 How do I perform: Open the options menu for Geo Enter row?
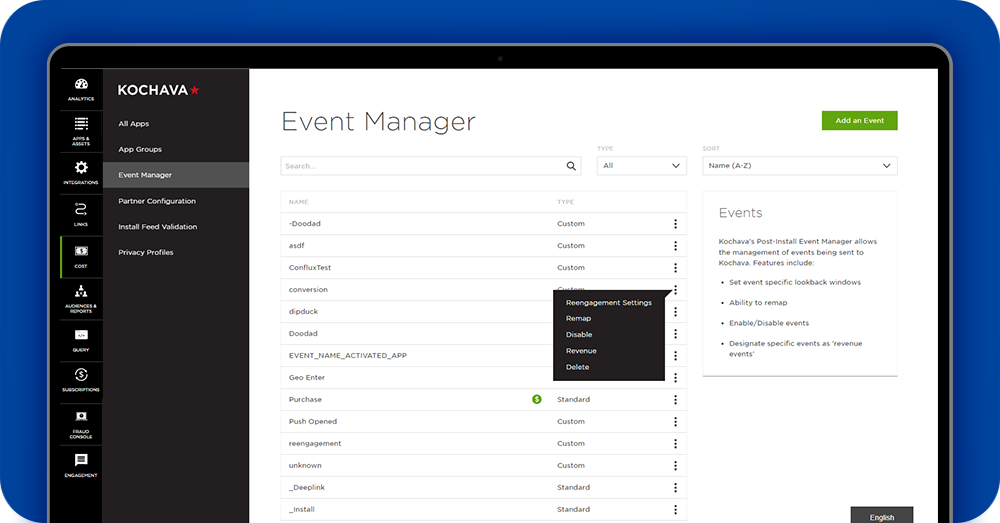675,378
